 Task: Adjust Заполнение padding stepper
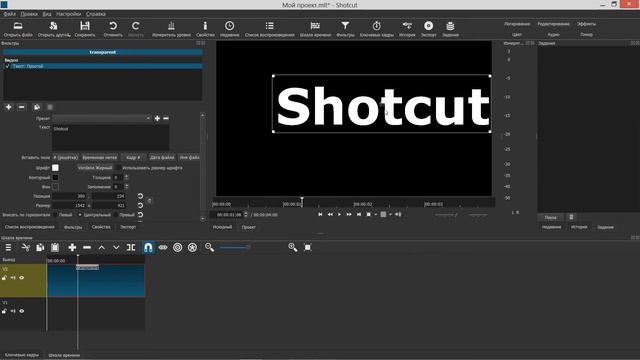[x=127, y=187]
